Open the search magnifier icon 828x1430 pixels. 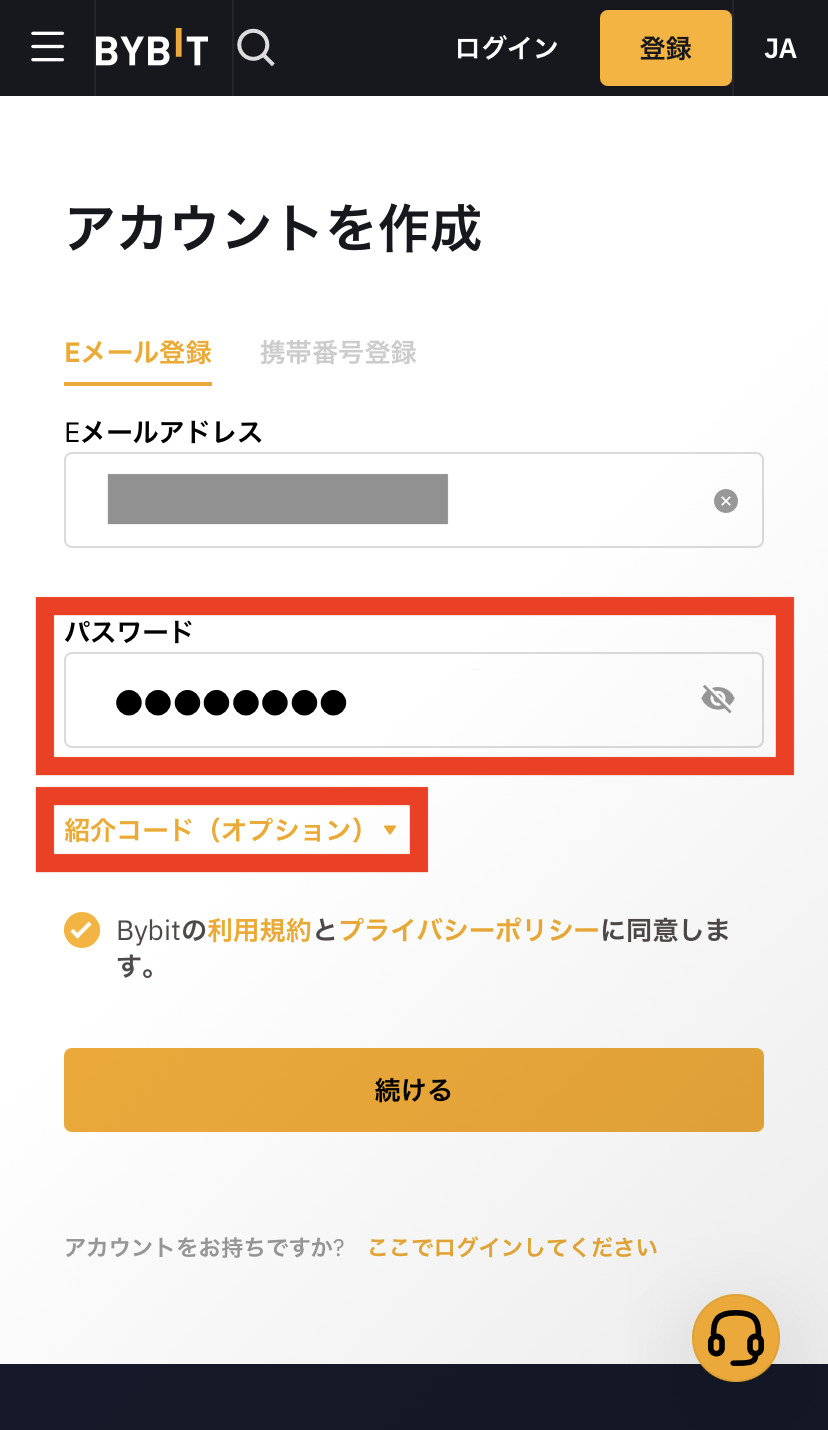pos(256,47)
